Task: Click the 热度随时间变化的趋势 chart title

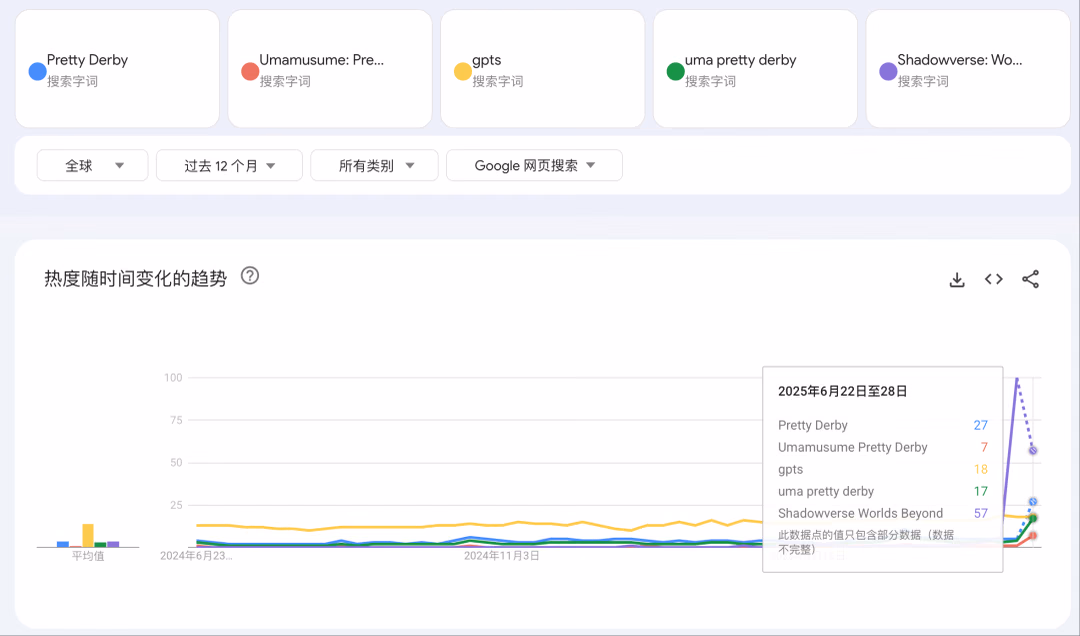Action: click(x=136, y=278)
